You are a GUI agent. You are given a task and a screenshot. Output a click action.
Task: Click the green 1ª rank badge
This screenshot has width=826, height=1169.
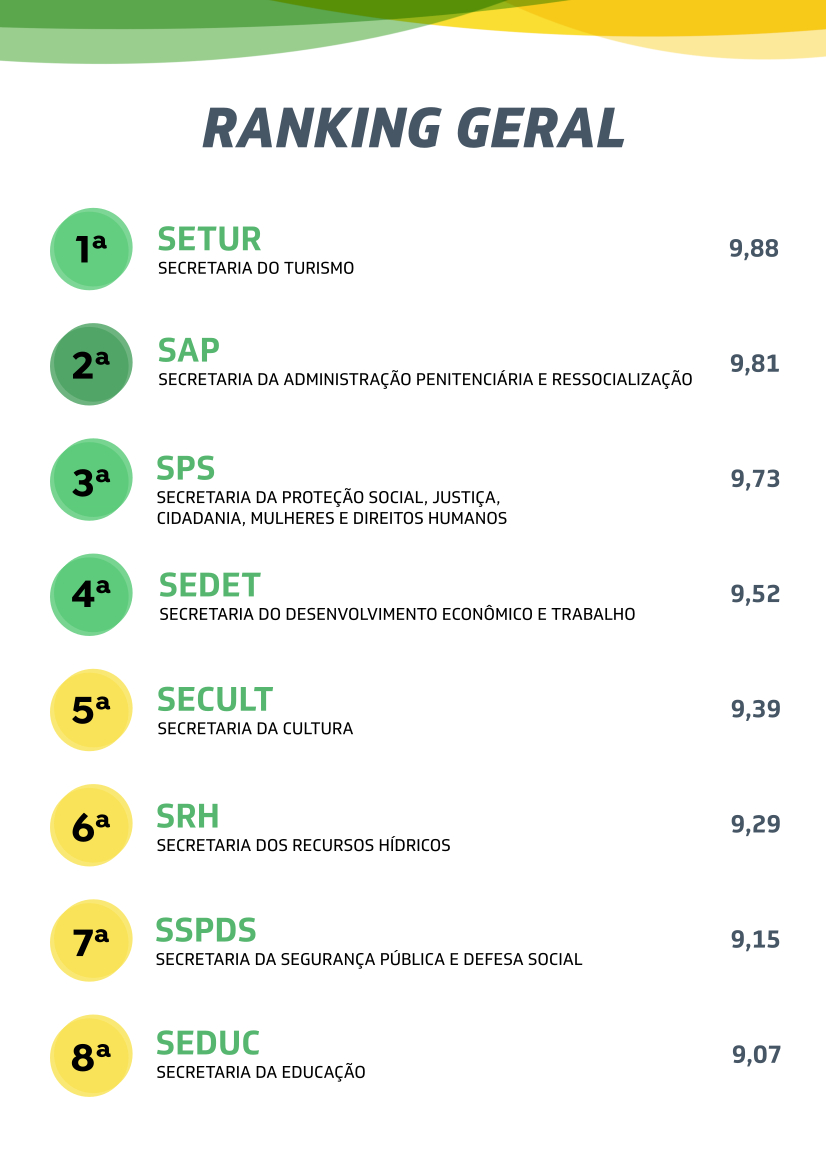tap(91, 249)
